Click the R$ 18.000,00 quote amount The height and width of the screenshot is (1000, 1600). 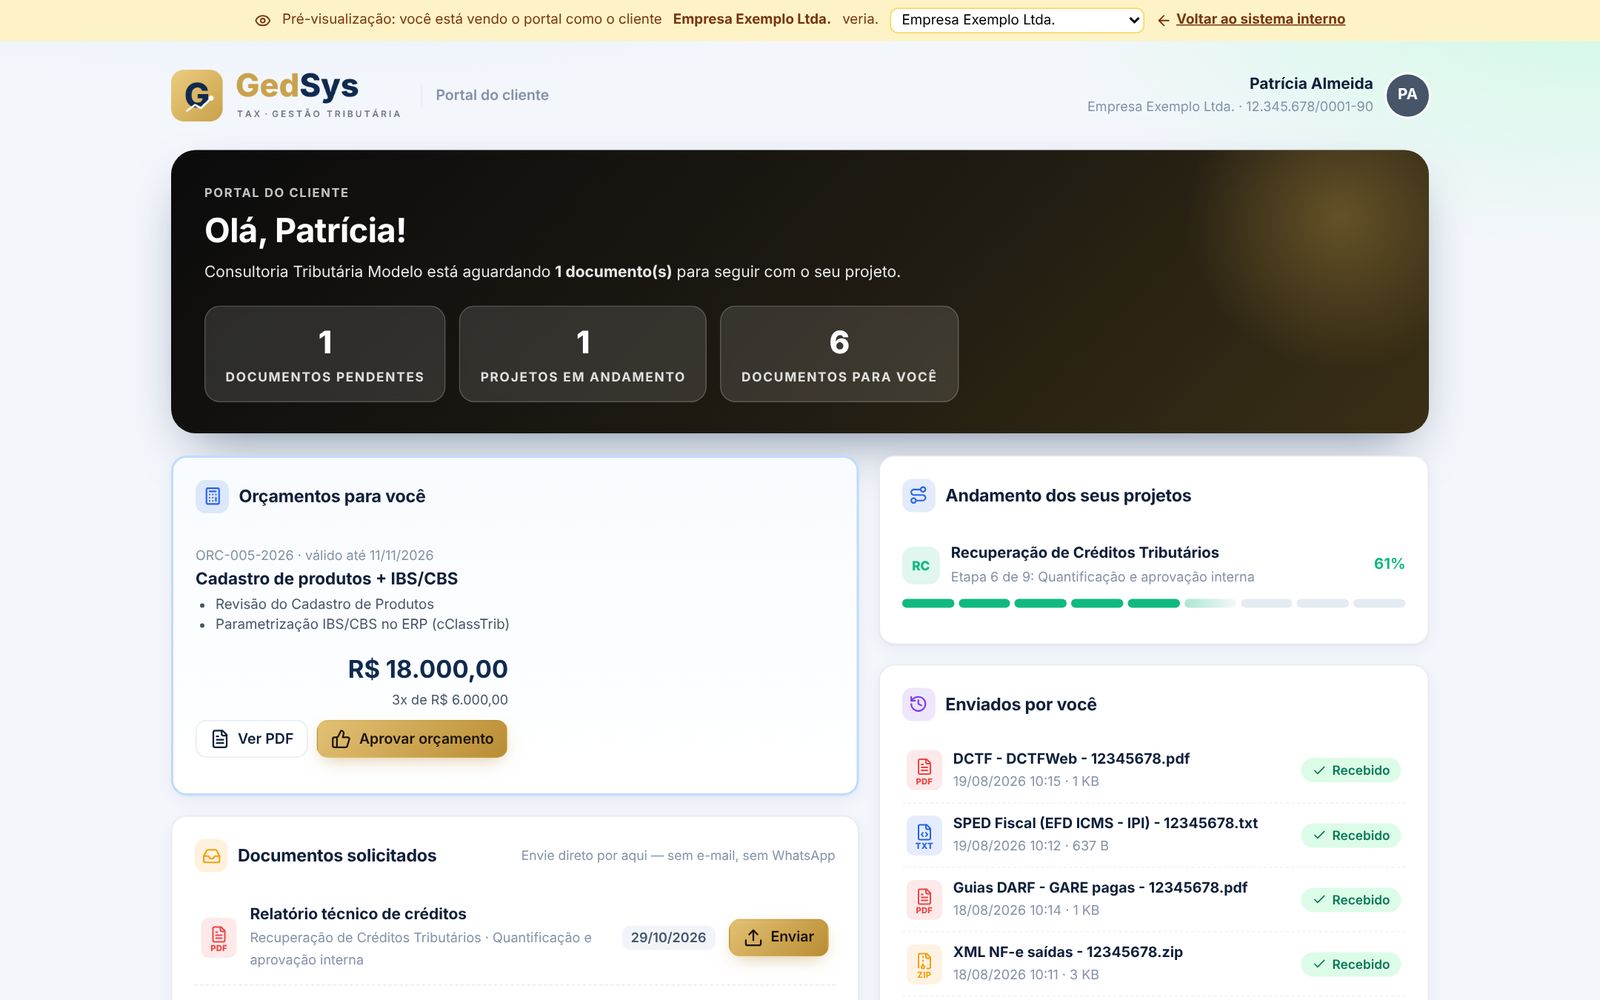[x=428, y=669]
